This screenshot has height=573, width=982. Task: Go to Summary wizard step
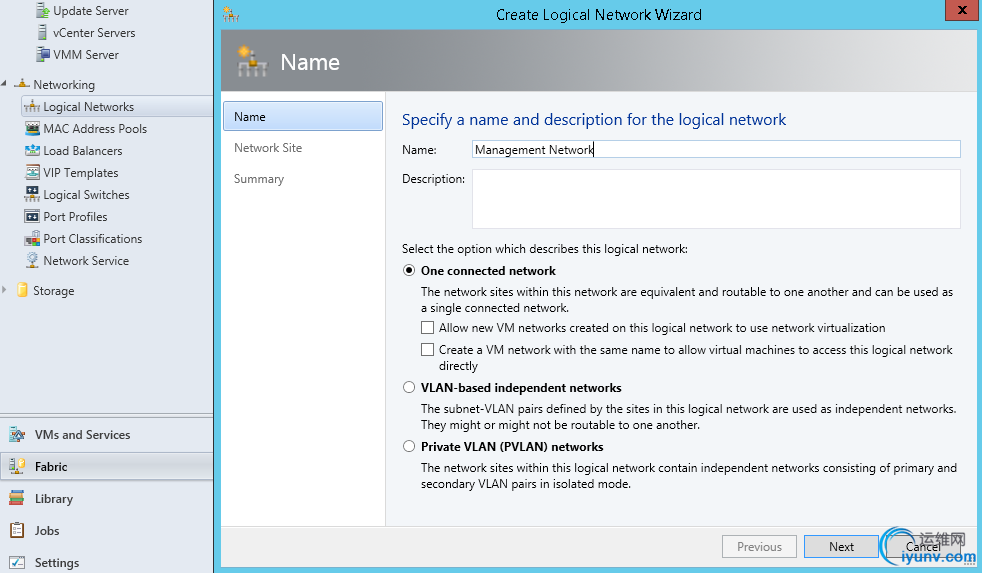pos(259,179)
